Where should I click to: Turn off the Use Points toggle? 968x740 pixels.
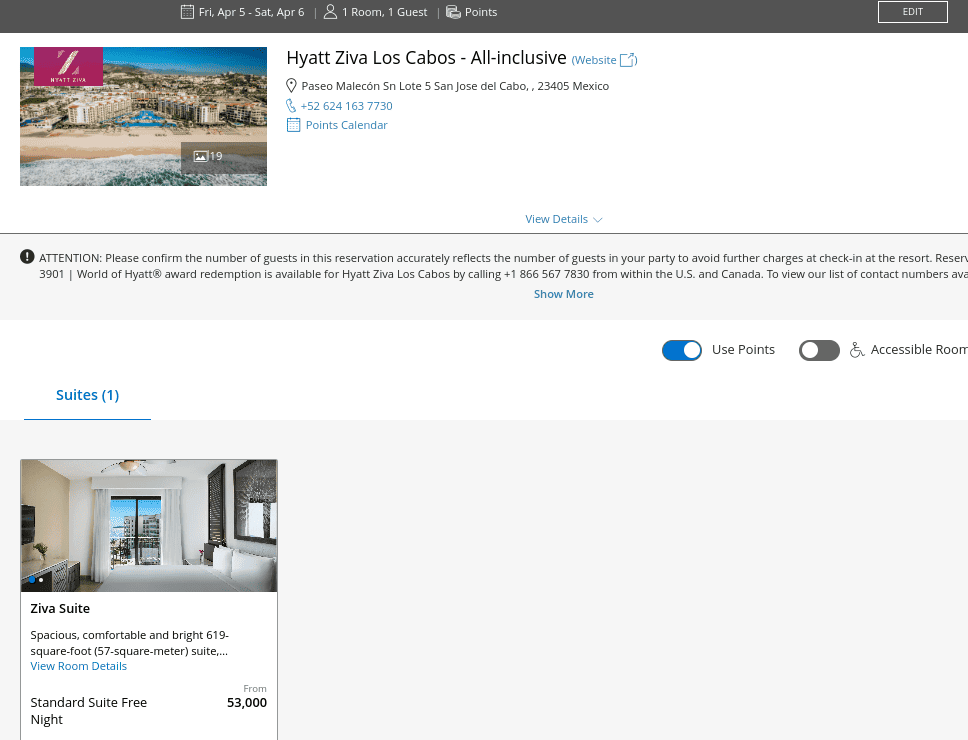[x=682, y=350]
